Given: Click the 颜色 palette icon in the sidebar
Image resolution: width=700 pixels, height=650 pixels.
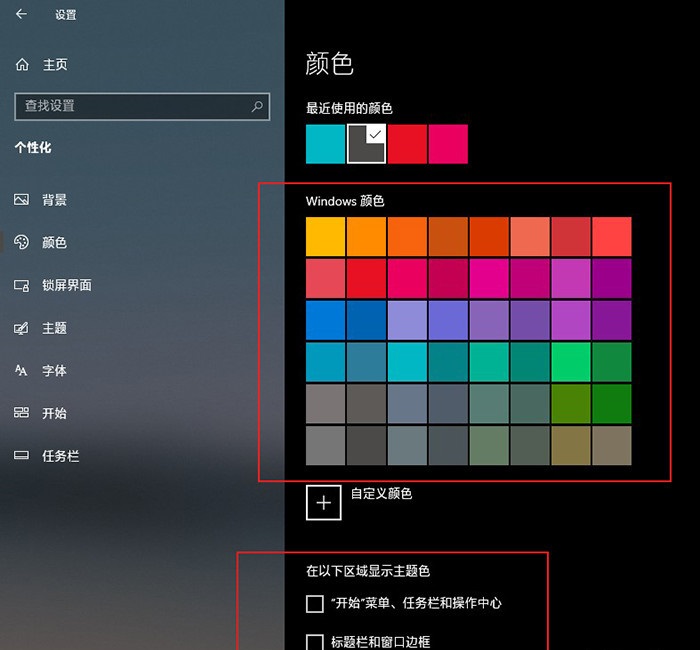Looking at the screenshot, I should [x=21, y=242].
